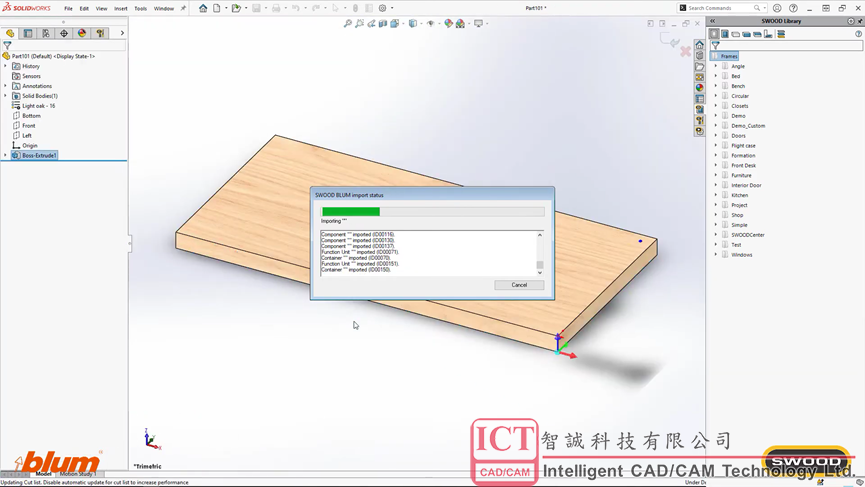Click the Search Commands field
The height and width of the screenshot is (487, 865).
722,8
